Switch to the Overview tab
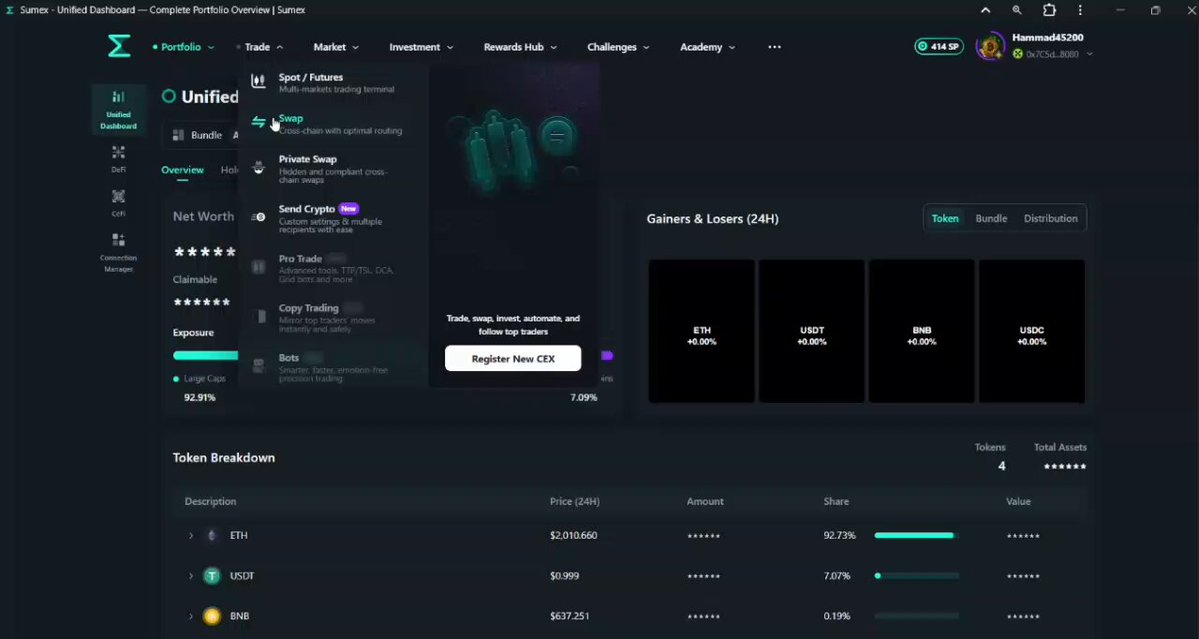The width and height of the screenshot is (1199, 639). click(183, 170)
